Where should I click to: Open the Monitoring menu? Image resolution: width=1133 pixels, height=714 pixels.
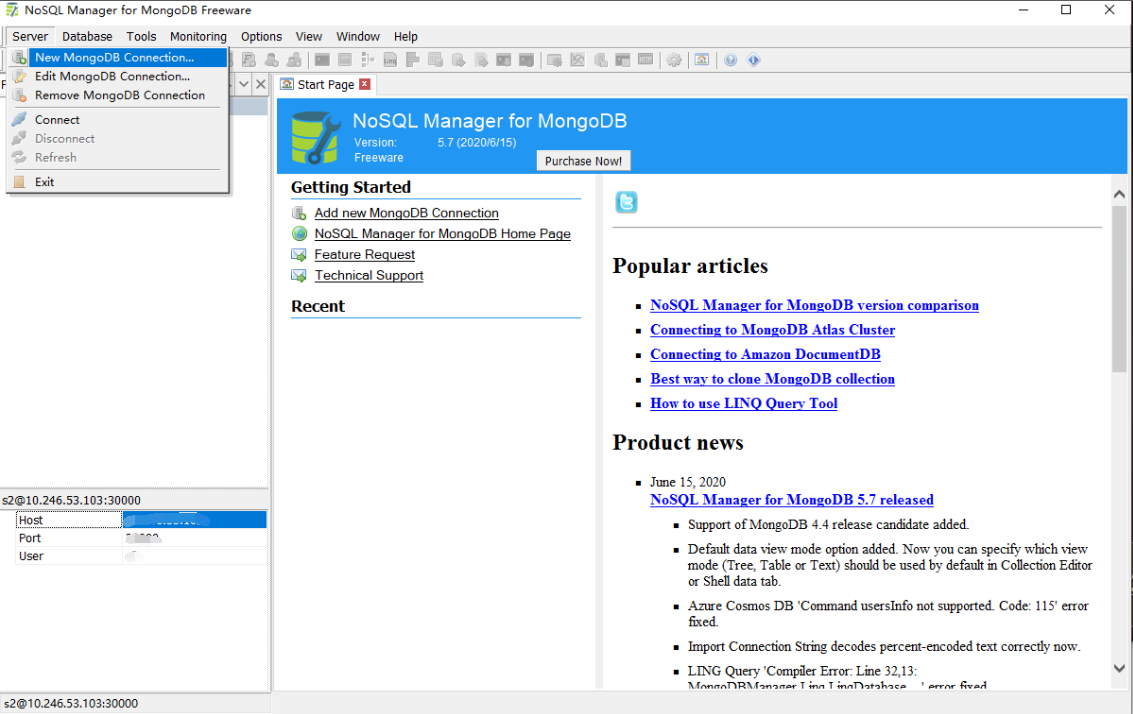198,36
